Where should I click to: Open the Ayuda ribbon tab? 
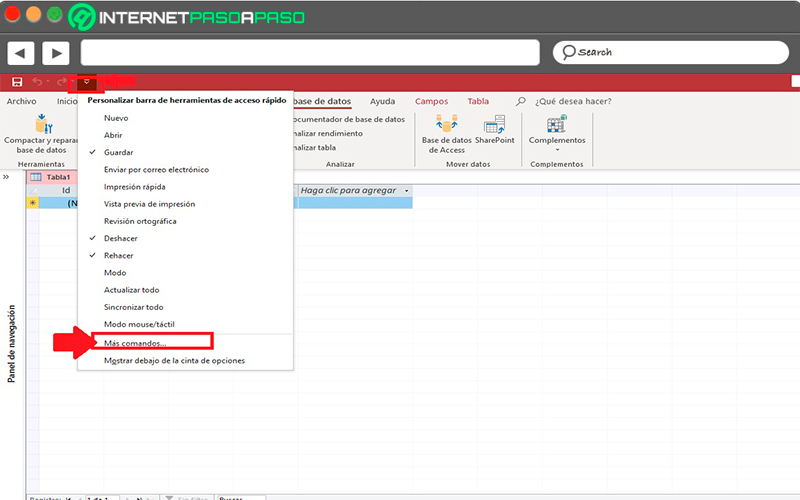(x=382, y=101)
